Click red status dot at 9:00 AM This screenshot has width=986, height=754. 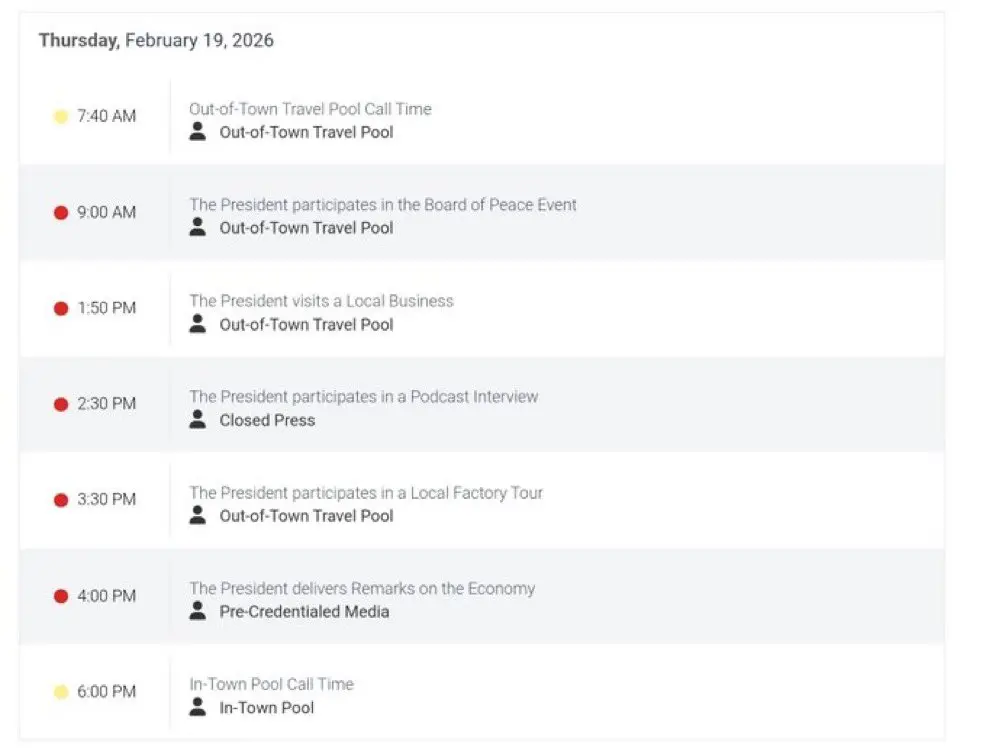tap(61, 212)
